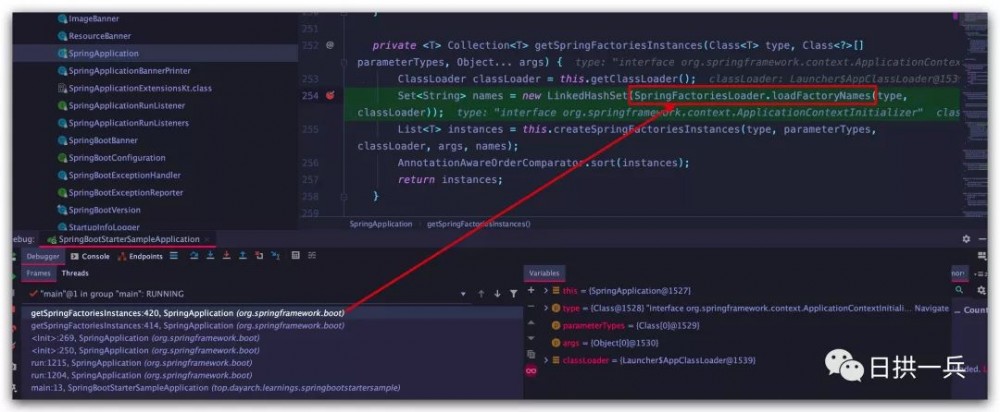This screenshot has width=1000, height=412.
Task: Click SpringApplication breadcrumb in editor
Action: [381, 224]
